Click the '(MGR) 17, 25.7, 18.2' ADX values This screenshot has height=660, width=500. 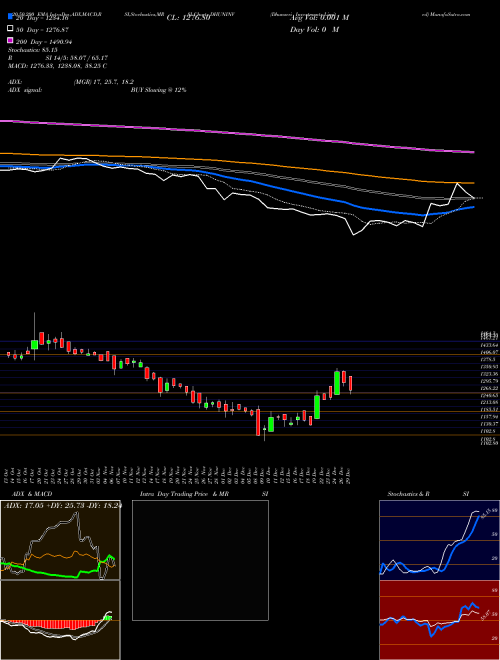pyautogui.click(x=104, y=82)
